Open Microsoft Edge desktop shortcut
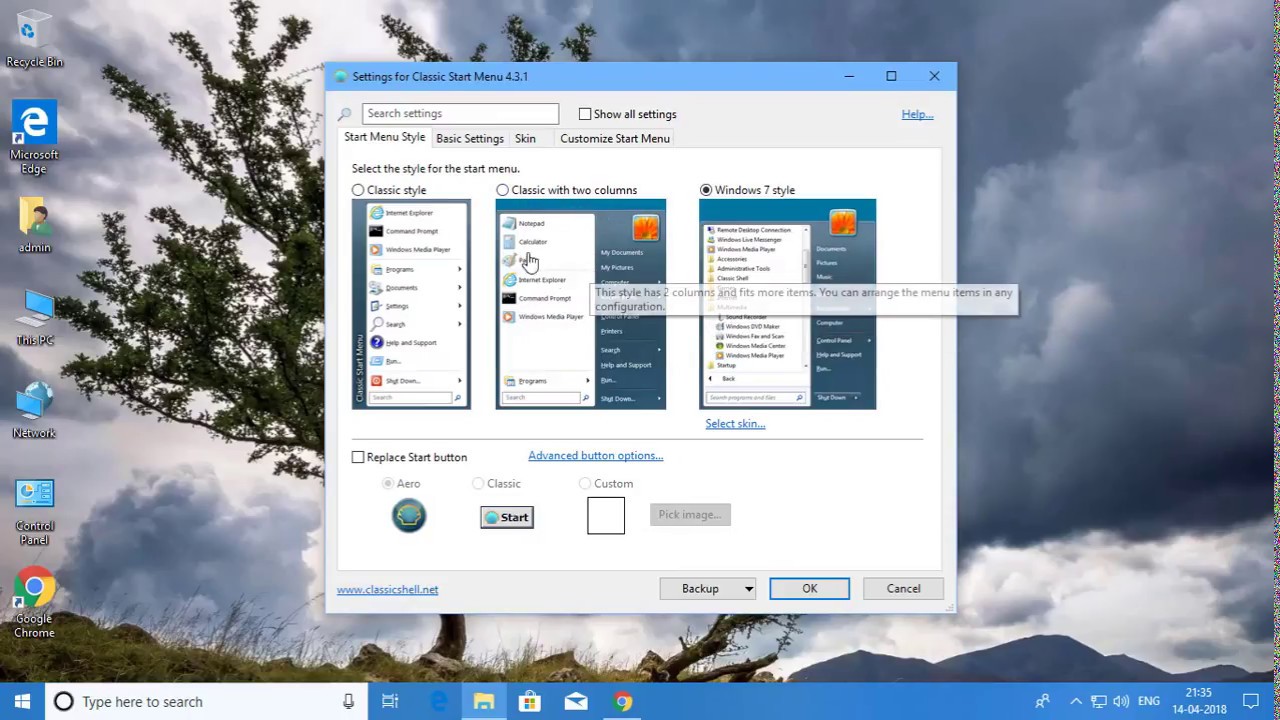The width and height of the screenshot is (1280, 720). pyautogui.click(x=34, y=138)
